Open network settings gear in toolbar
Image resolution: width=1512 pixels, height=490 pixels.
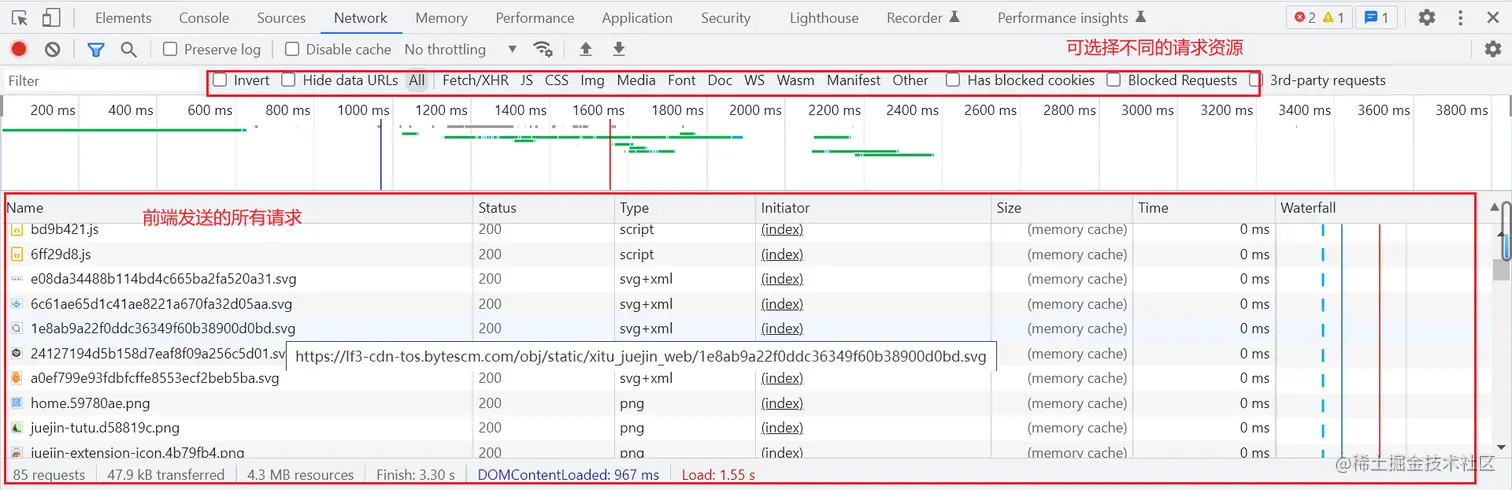tap(1493, 49)
